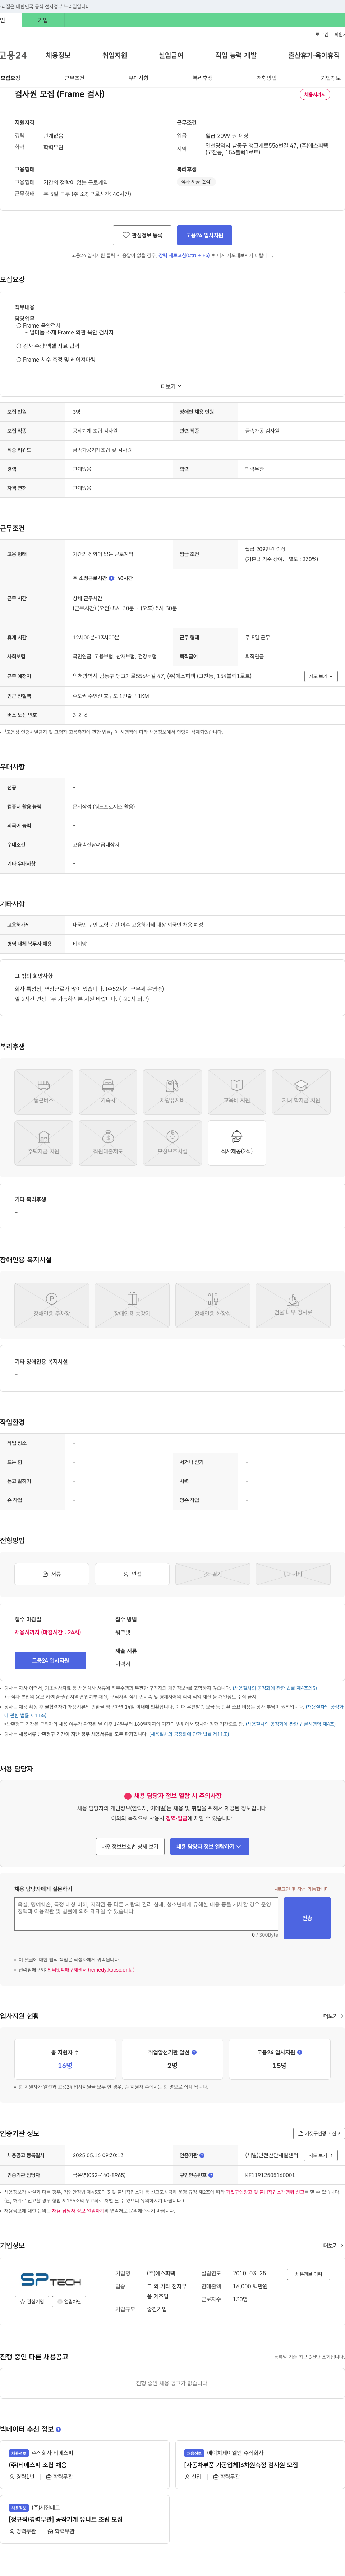Click the 차량유지비 benefit icon
Viewport: 345px width, 2576px height.
172,1092
